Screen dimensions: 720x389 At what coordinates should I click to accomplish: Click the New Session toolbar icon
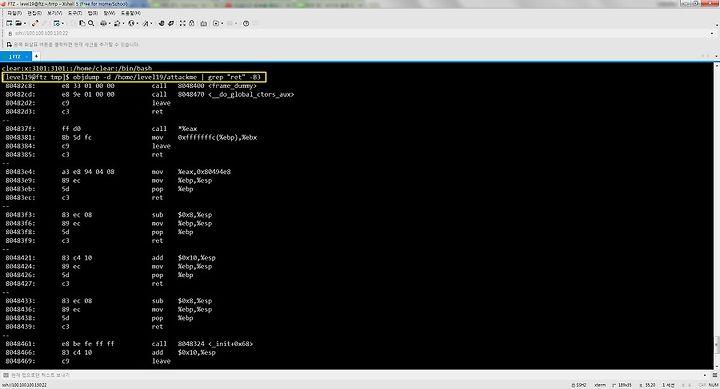tap(9, 23)
